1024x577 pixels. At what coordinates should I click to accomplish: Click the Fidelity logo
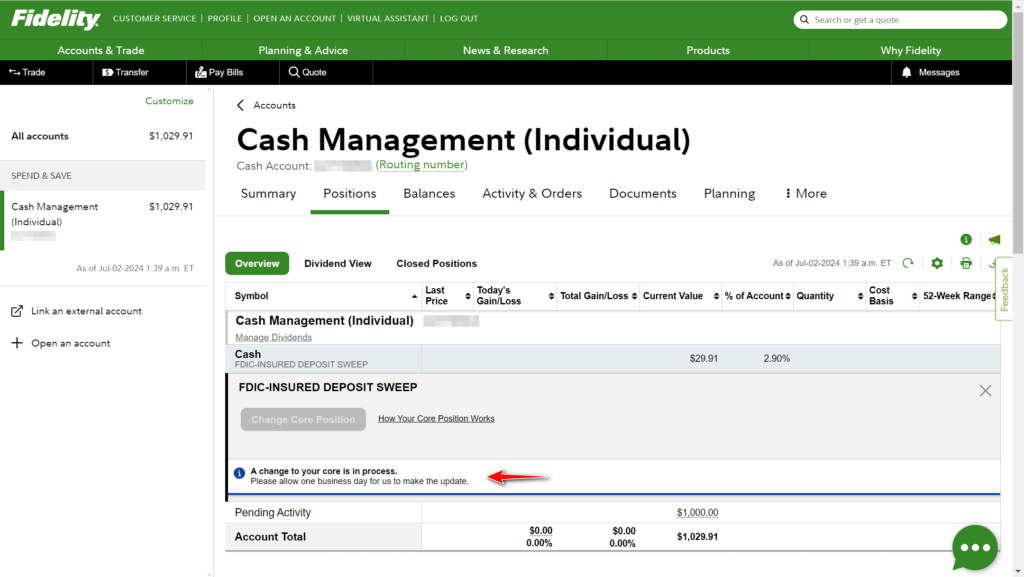click(56, 18)
